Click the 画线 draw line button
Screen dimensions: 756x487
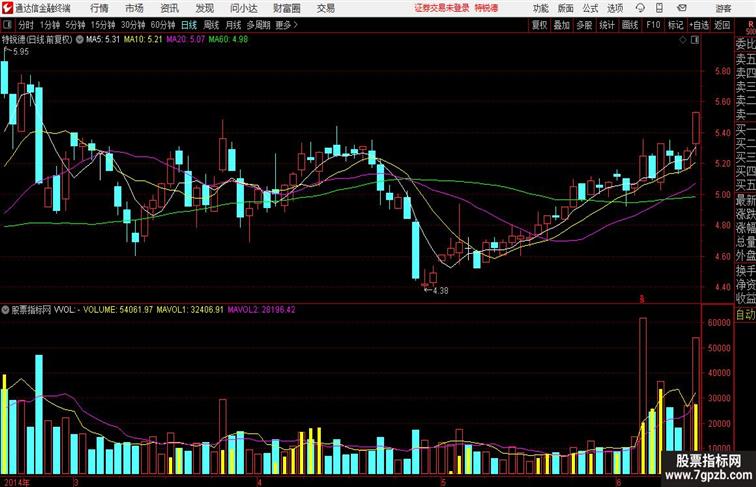[630, 25]
